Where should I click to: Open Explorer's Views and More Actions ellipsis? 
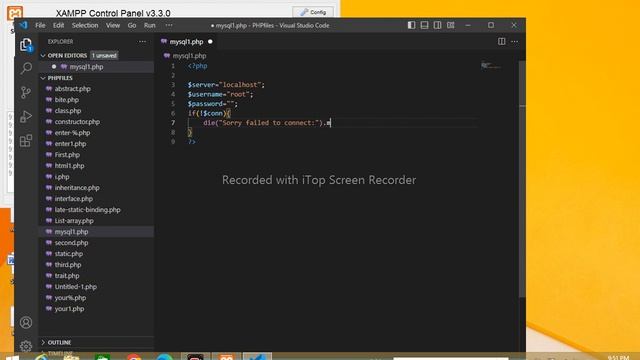click(x=142, y=42)
